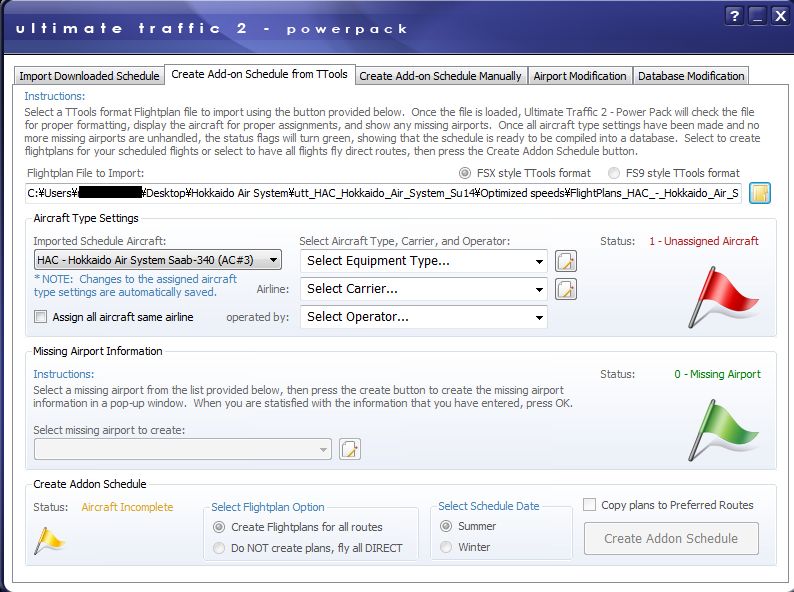Switch to Create Add-on Schedule Manually tab
The width and height of the screenshot is (794, 592).
click(x=440, y=76)
